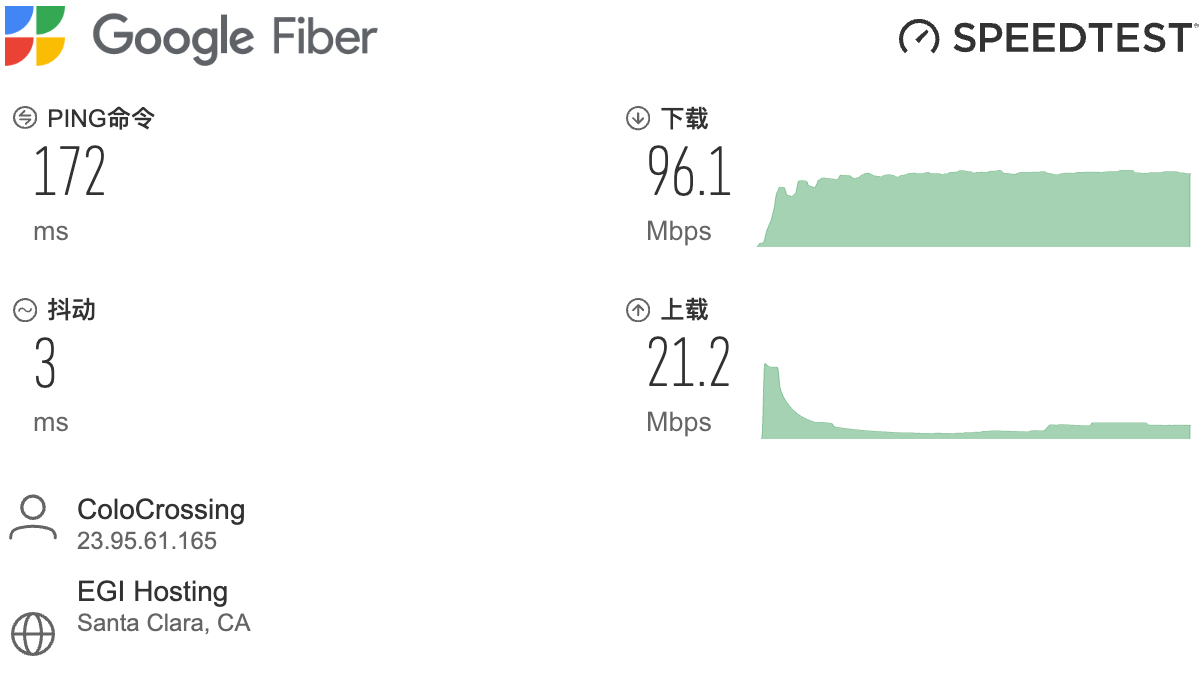Viewport: 1202px width, 676px height.
Task: Click the 172 ping value
Action: pyautogui.click(x=70, y=172)
